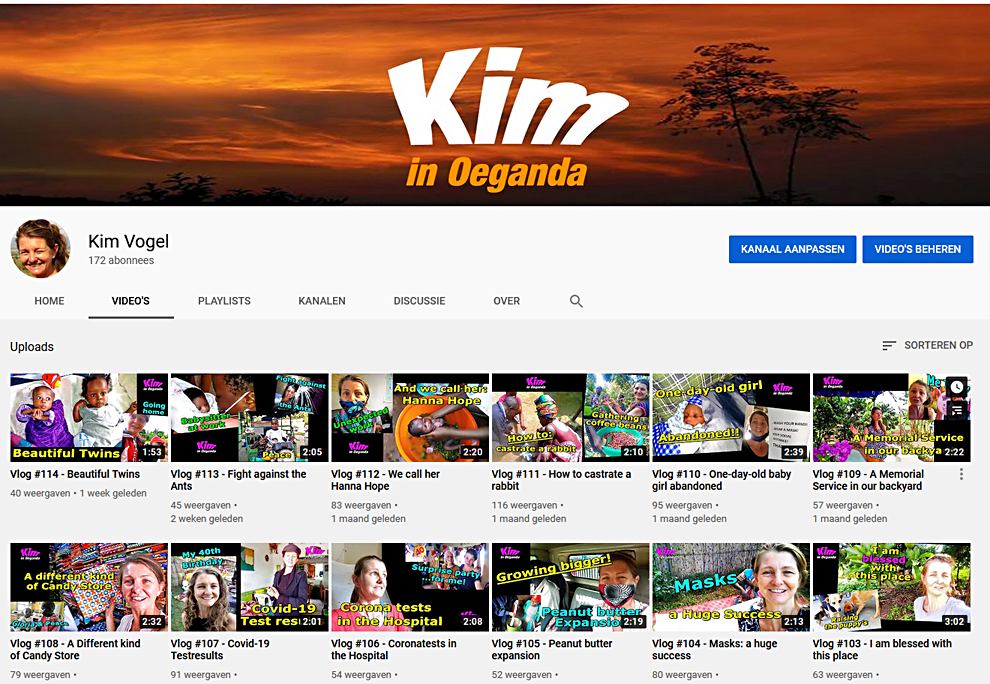Image resolution: width=990 pixels, height=684 pixels.
Task: Play the 'And we call her Hanna Hope' thumbnail
Action: 410,417
